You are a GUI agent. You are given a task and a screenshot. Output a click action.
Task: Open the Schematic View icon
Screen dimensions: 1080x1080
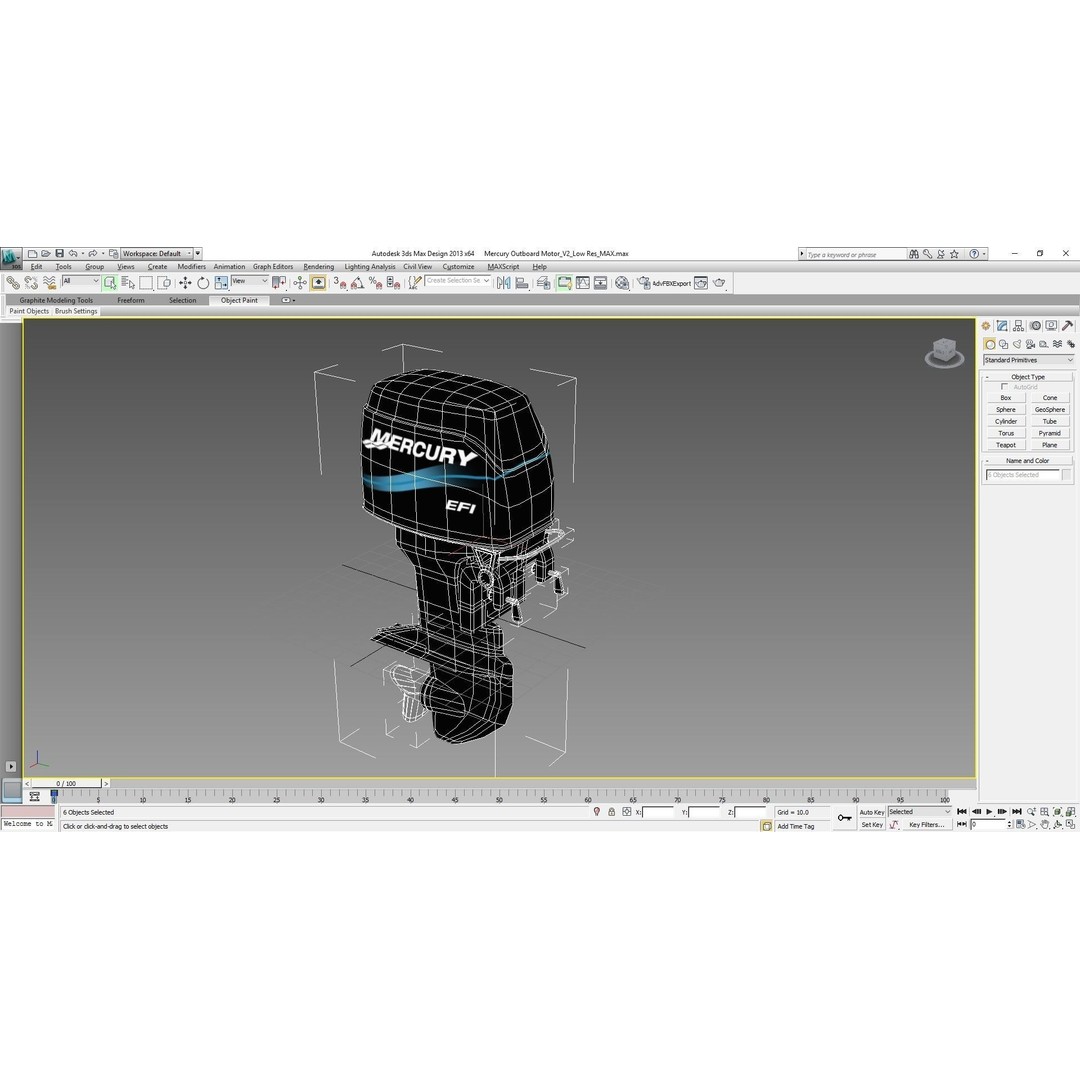pyautogui.click(x=601, y=282)
